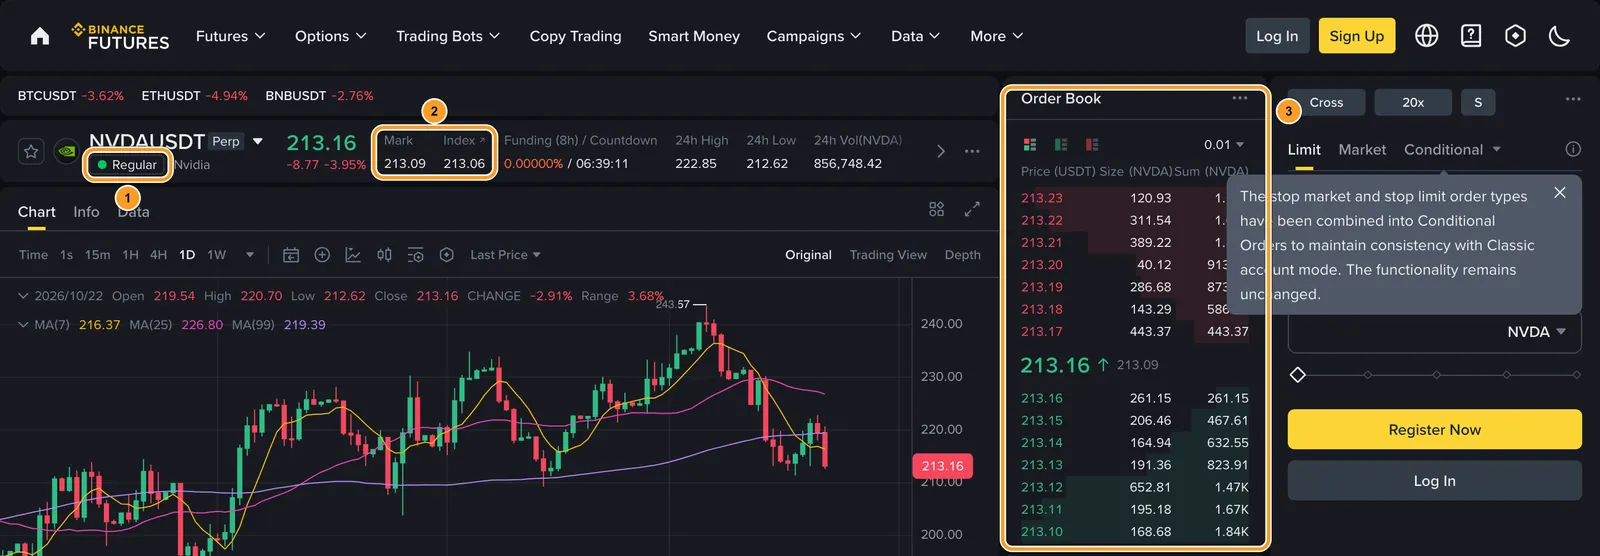1600x556 pixels.
Task: Click the Sign Up button
Action: point(1356,36)
